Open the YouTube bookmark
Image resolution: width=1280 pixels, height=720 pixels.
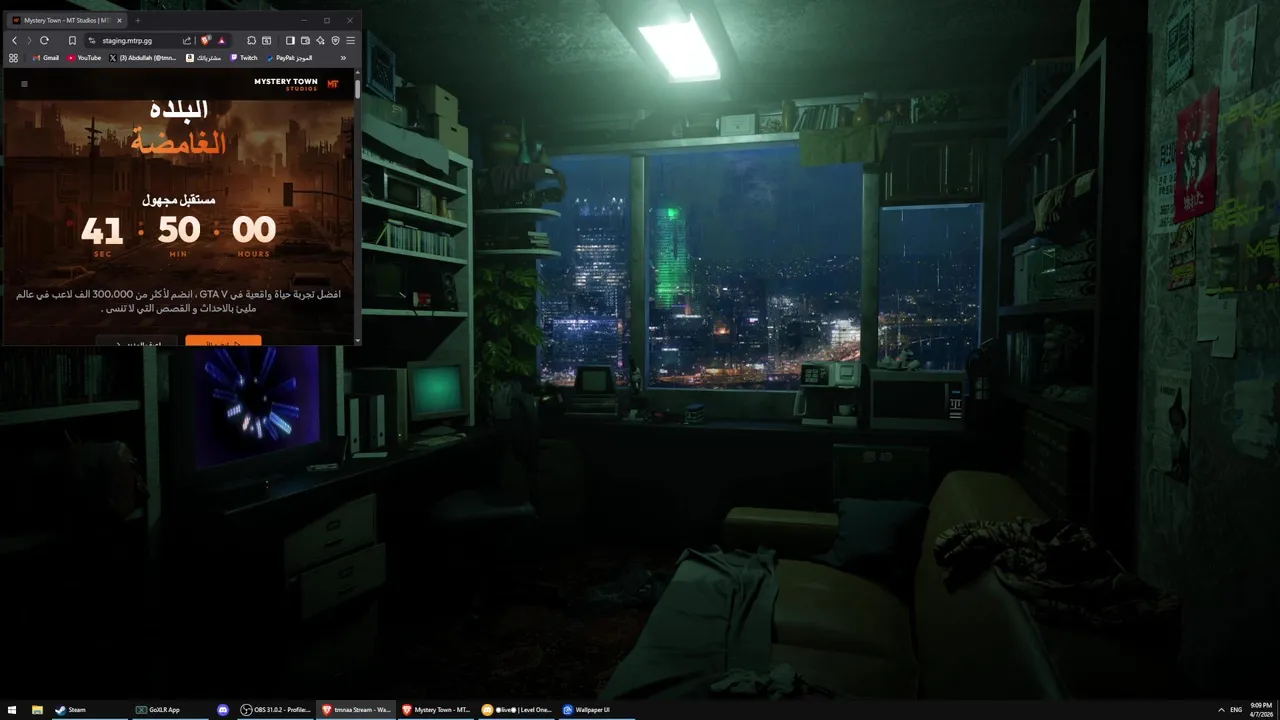(85, 58)
